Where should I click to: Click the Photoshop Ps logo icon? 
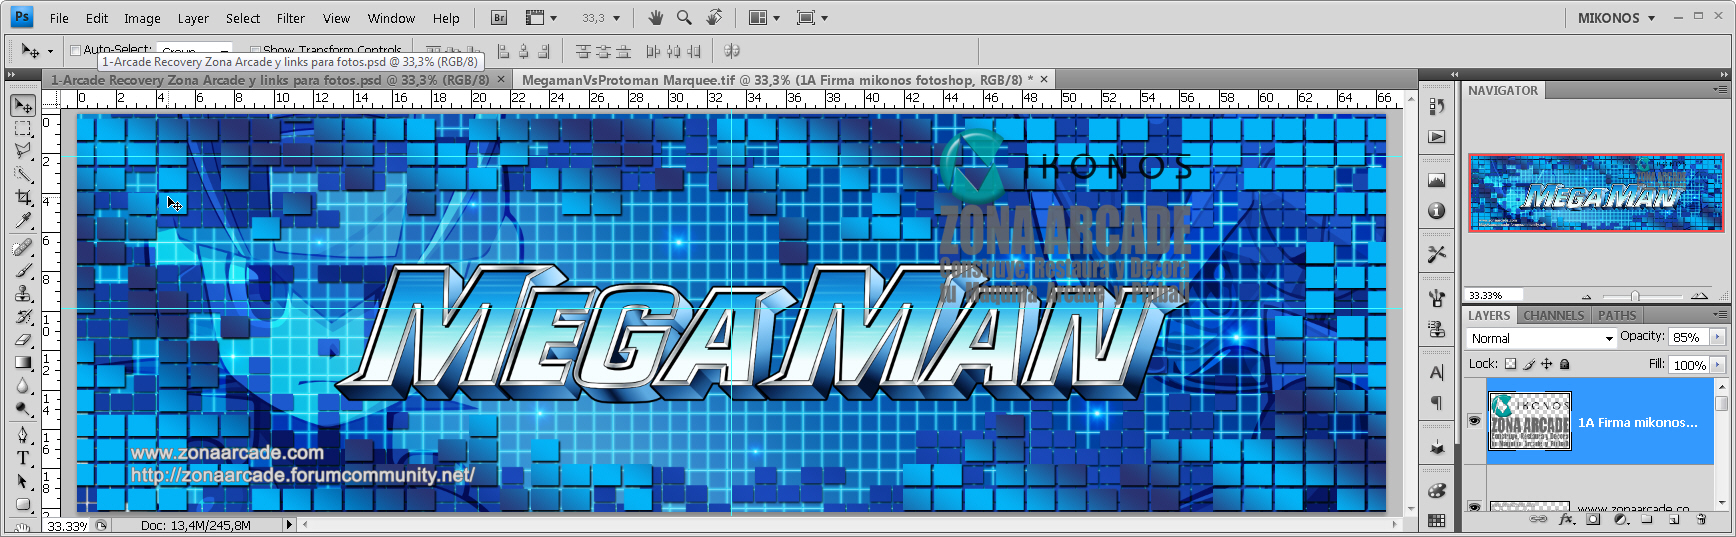[x=21, y=17]
